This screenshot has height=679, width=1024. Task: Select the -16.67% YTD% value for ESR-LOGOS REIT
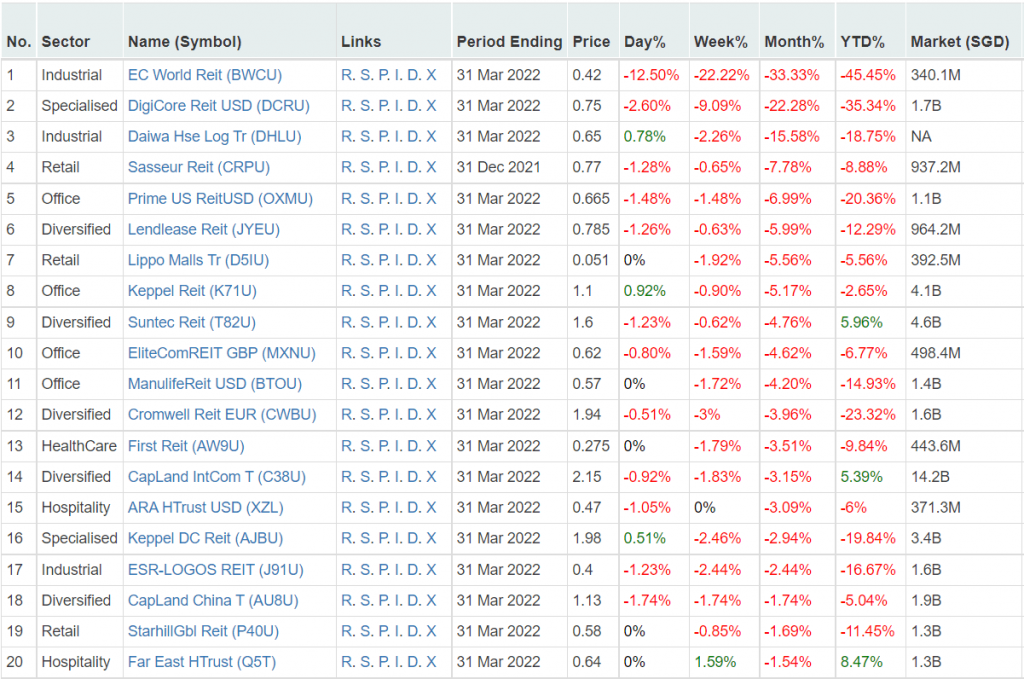click(x=867, y=569)
